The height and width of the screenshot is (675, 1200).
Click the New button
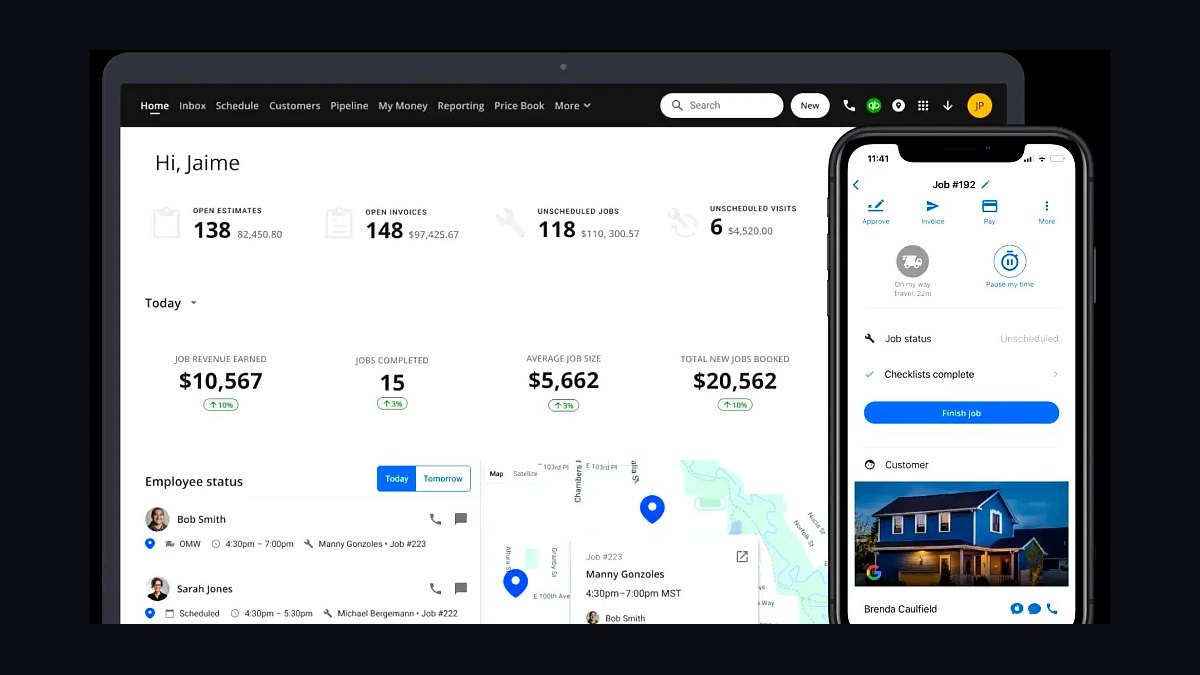point(810,105)
